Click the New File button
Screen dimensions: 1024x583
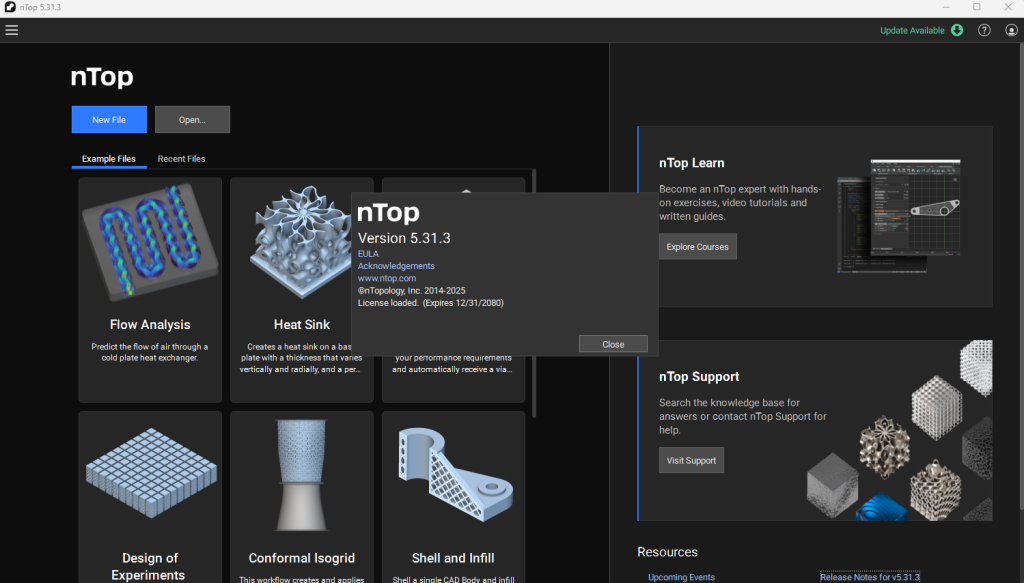click(109, 120)
